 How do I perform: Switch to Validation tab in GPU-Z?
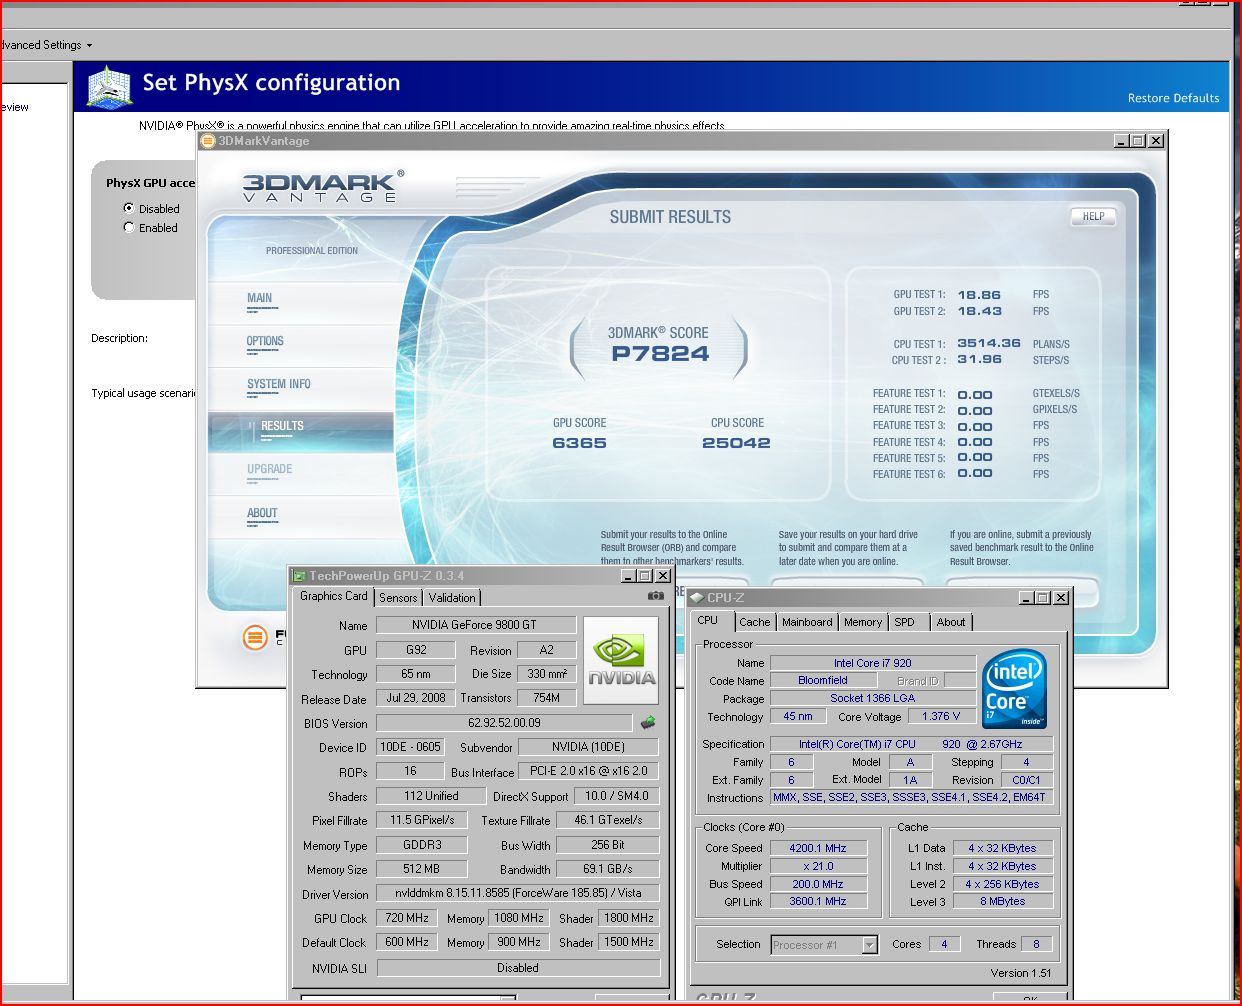pos(452,598)
